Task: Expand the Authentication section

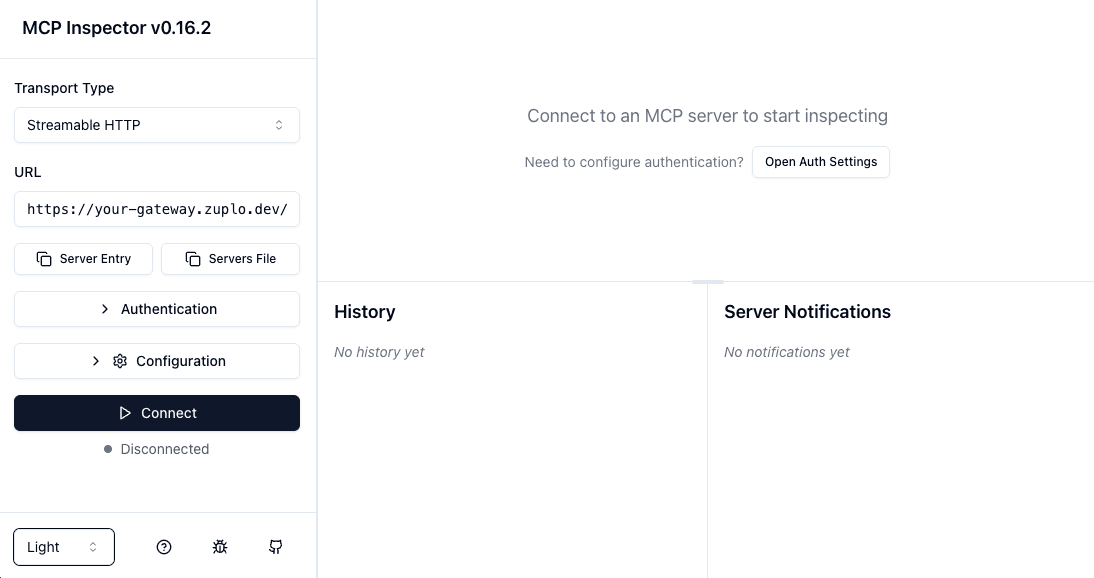Action: coord(157,309)
